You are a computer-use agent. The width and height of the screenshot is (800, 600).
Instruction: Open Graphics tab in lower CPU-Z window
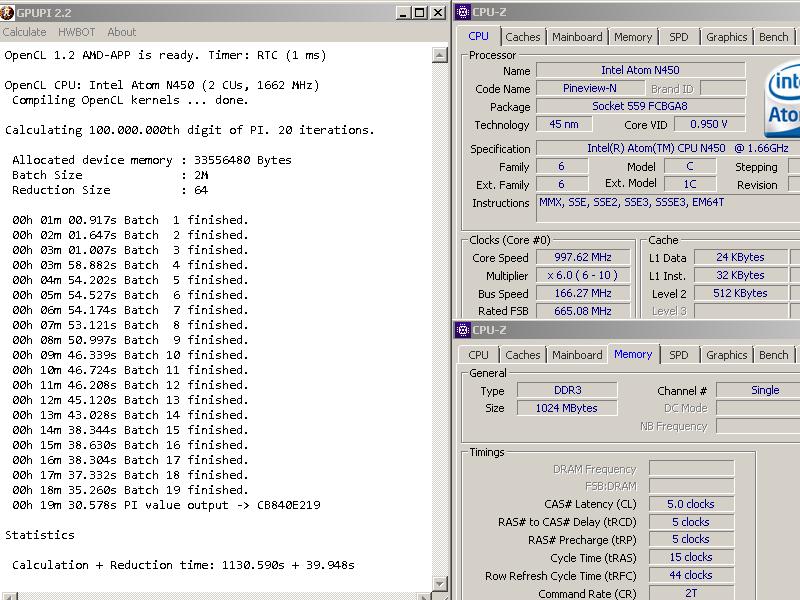[x=727, y=355]
